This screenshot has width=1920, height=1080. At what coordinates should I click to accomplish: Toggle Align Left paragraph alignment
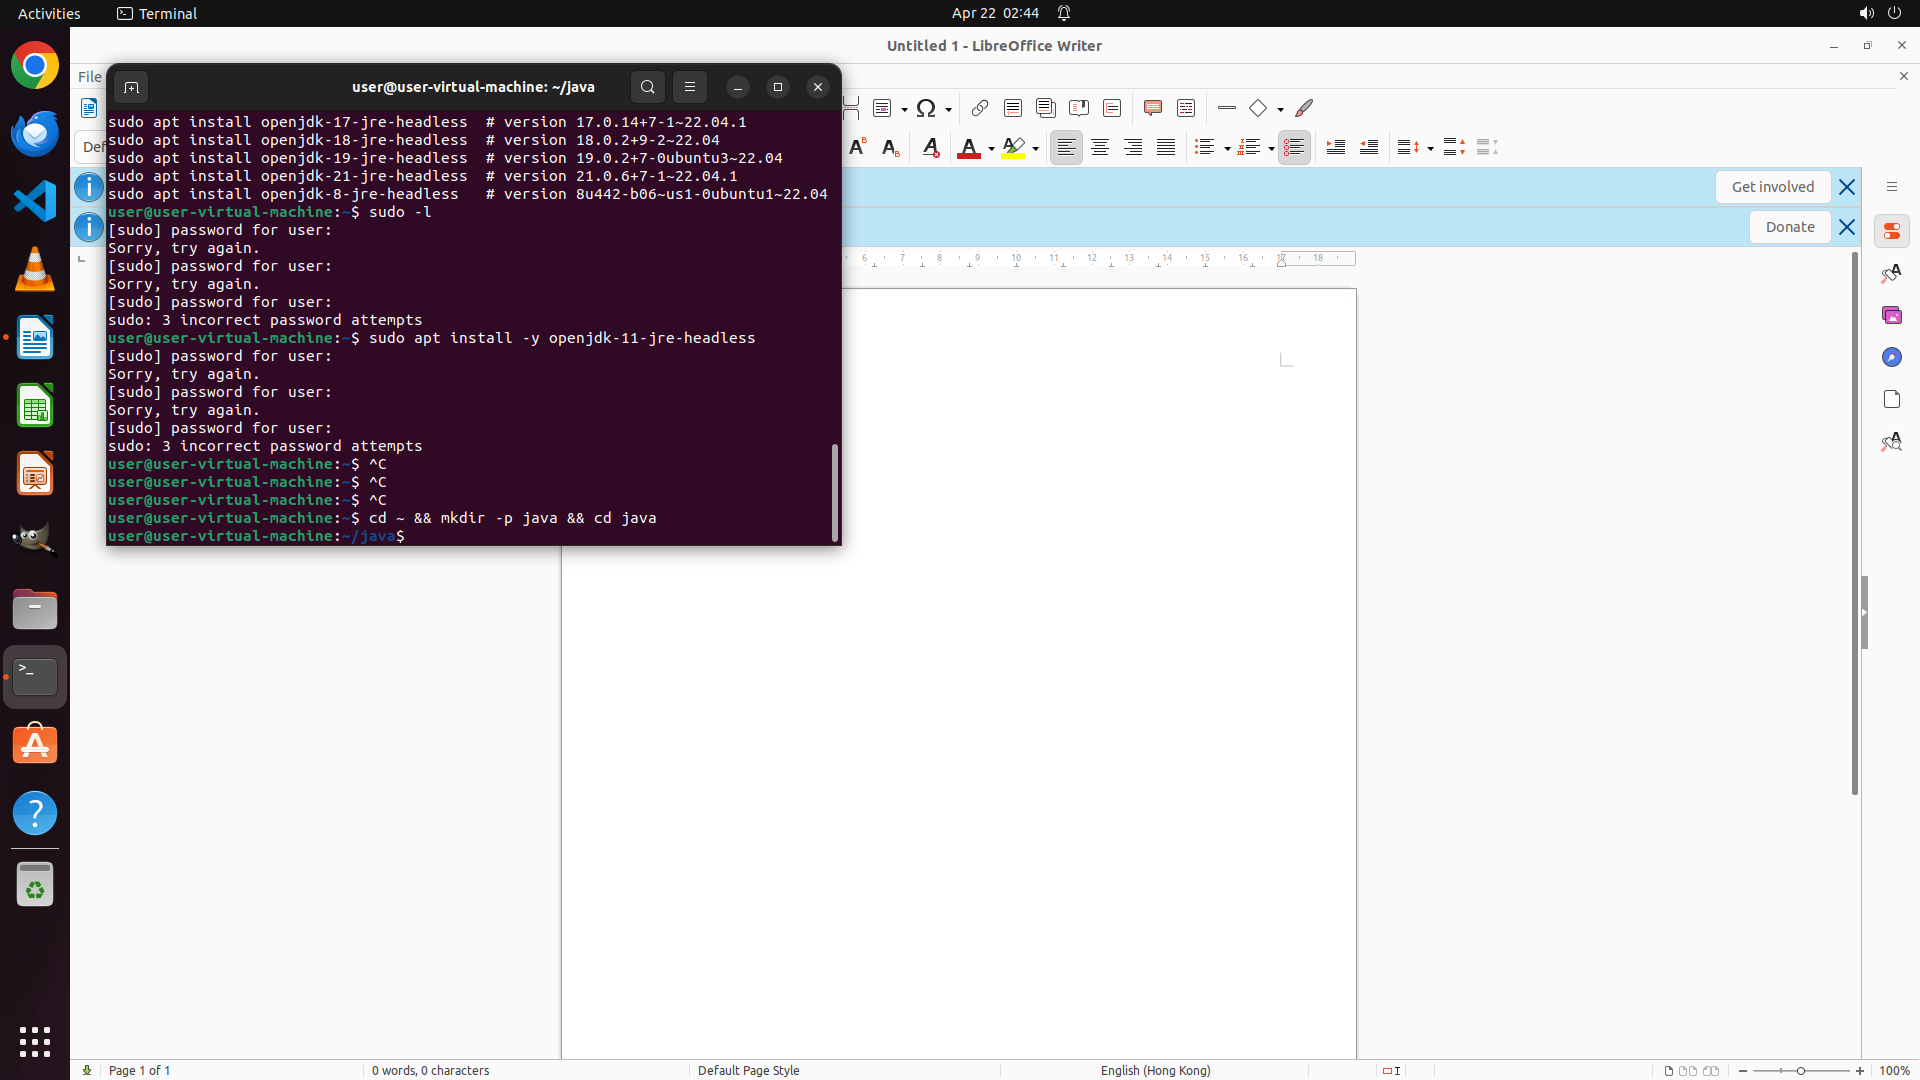coord(1066,148)
